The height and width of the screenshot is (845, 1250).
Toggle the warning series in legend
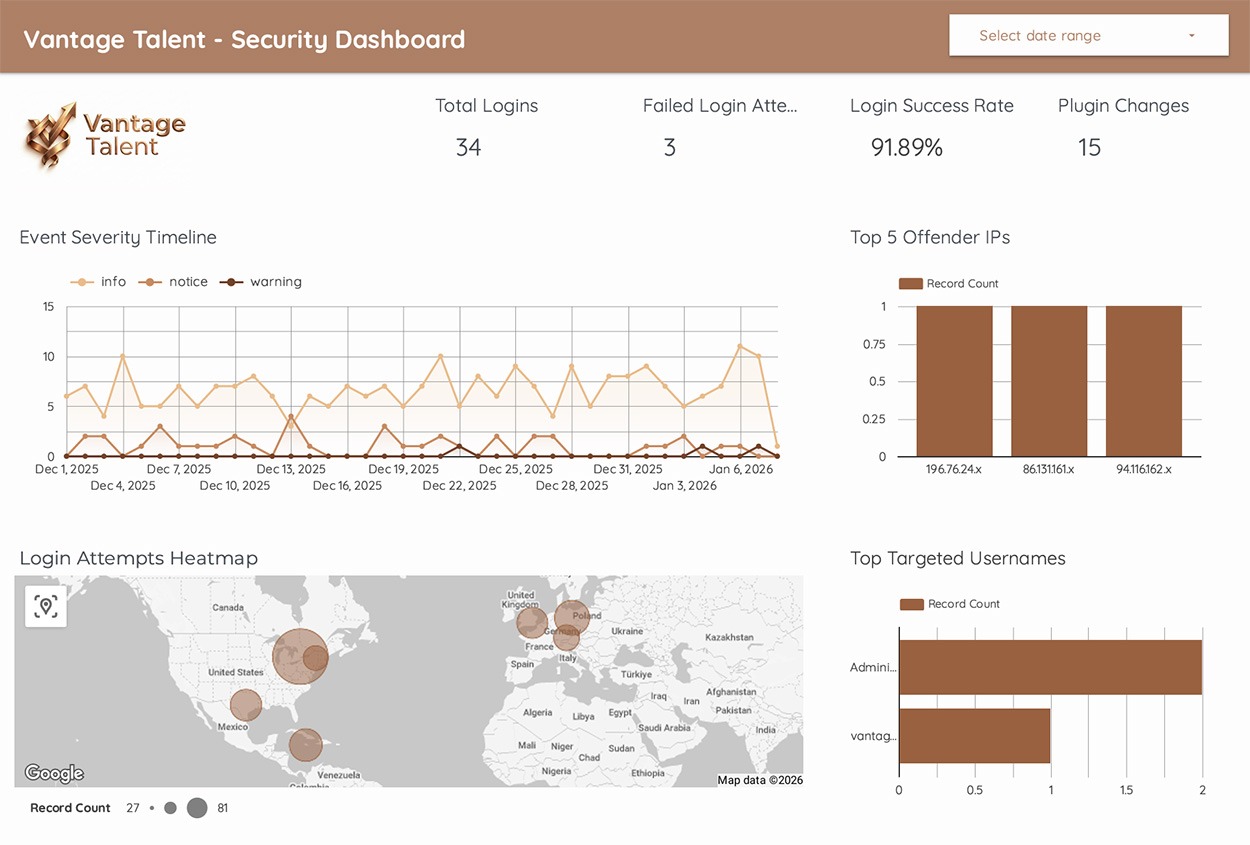(262, 282)
